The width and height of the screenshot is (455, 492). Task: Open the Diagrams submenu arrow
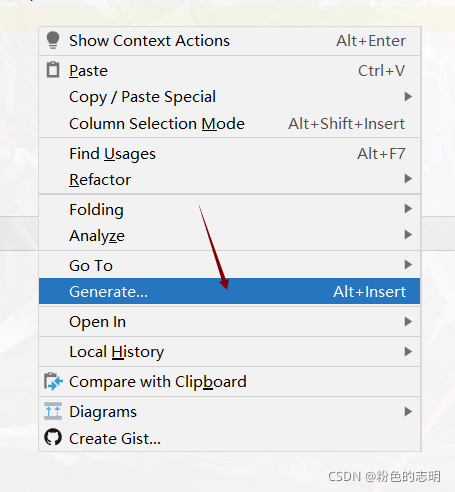[x=408, y=411]
